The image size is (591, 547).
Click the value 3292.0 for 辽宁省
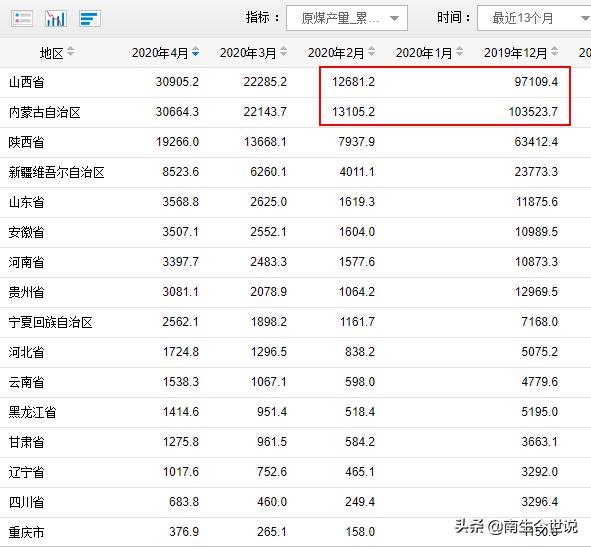[540, 472]
